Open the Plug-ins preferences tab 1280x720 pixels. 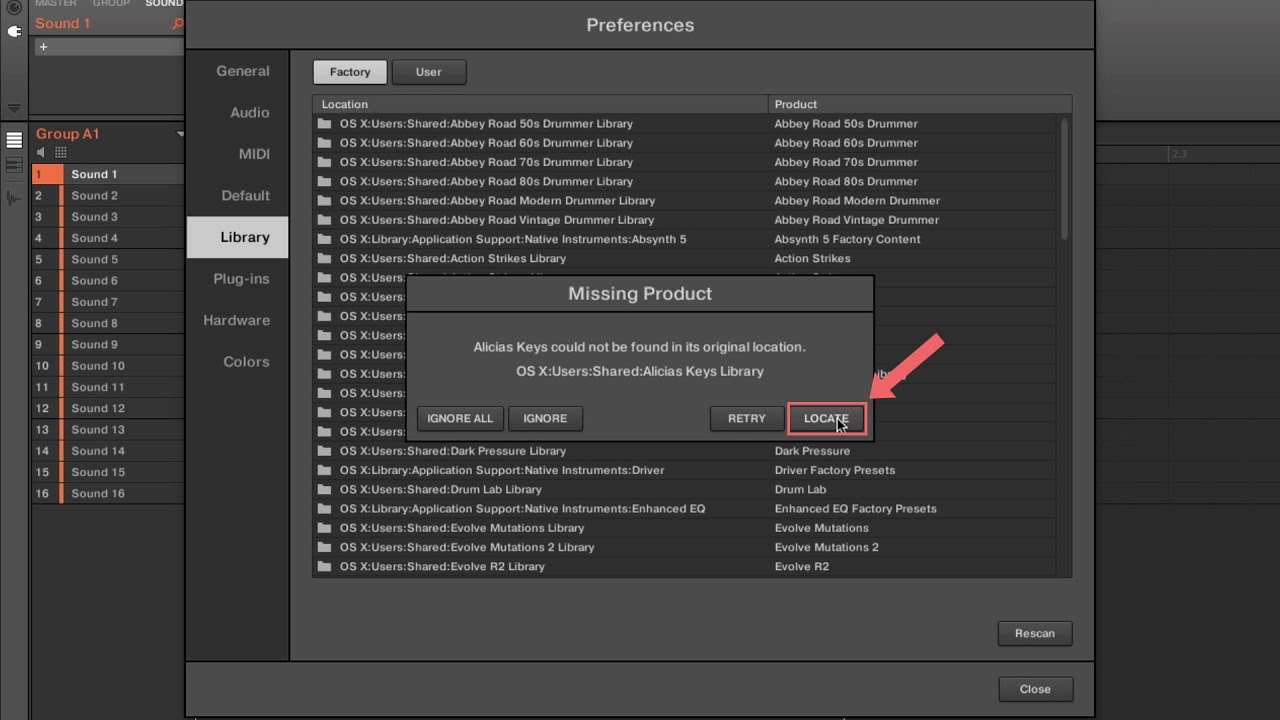tap(241, 279)
